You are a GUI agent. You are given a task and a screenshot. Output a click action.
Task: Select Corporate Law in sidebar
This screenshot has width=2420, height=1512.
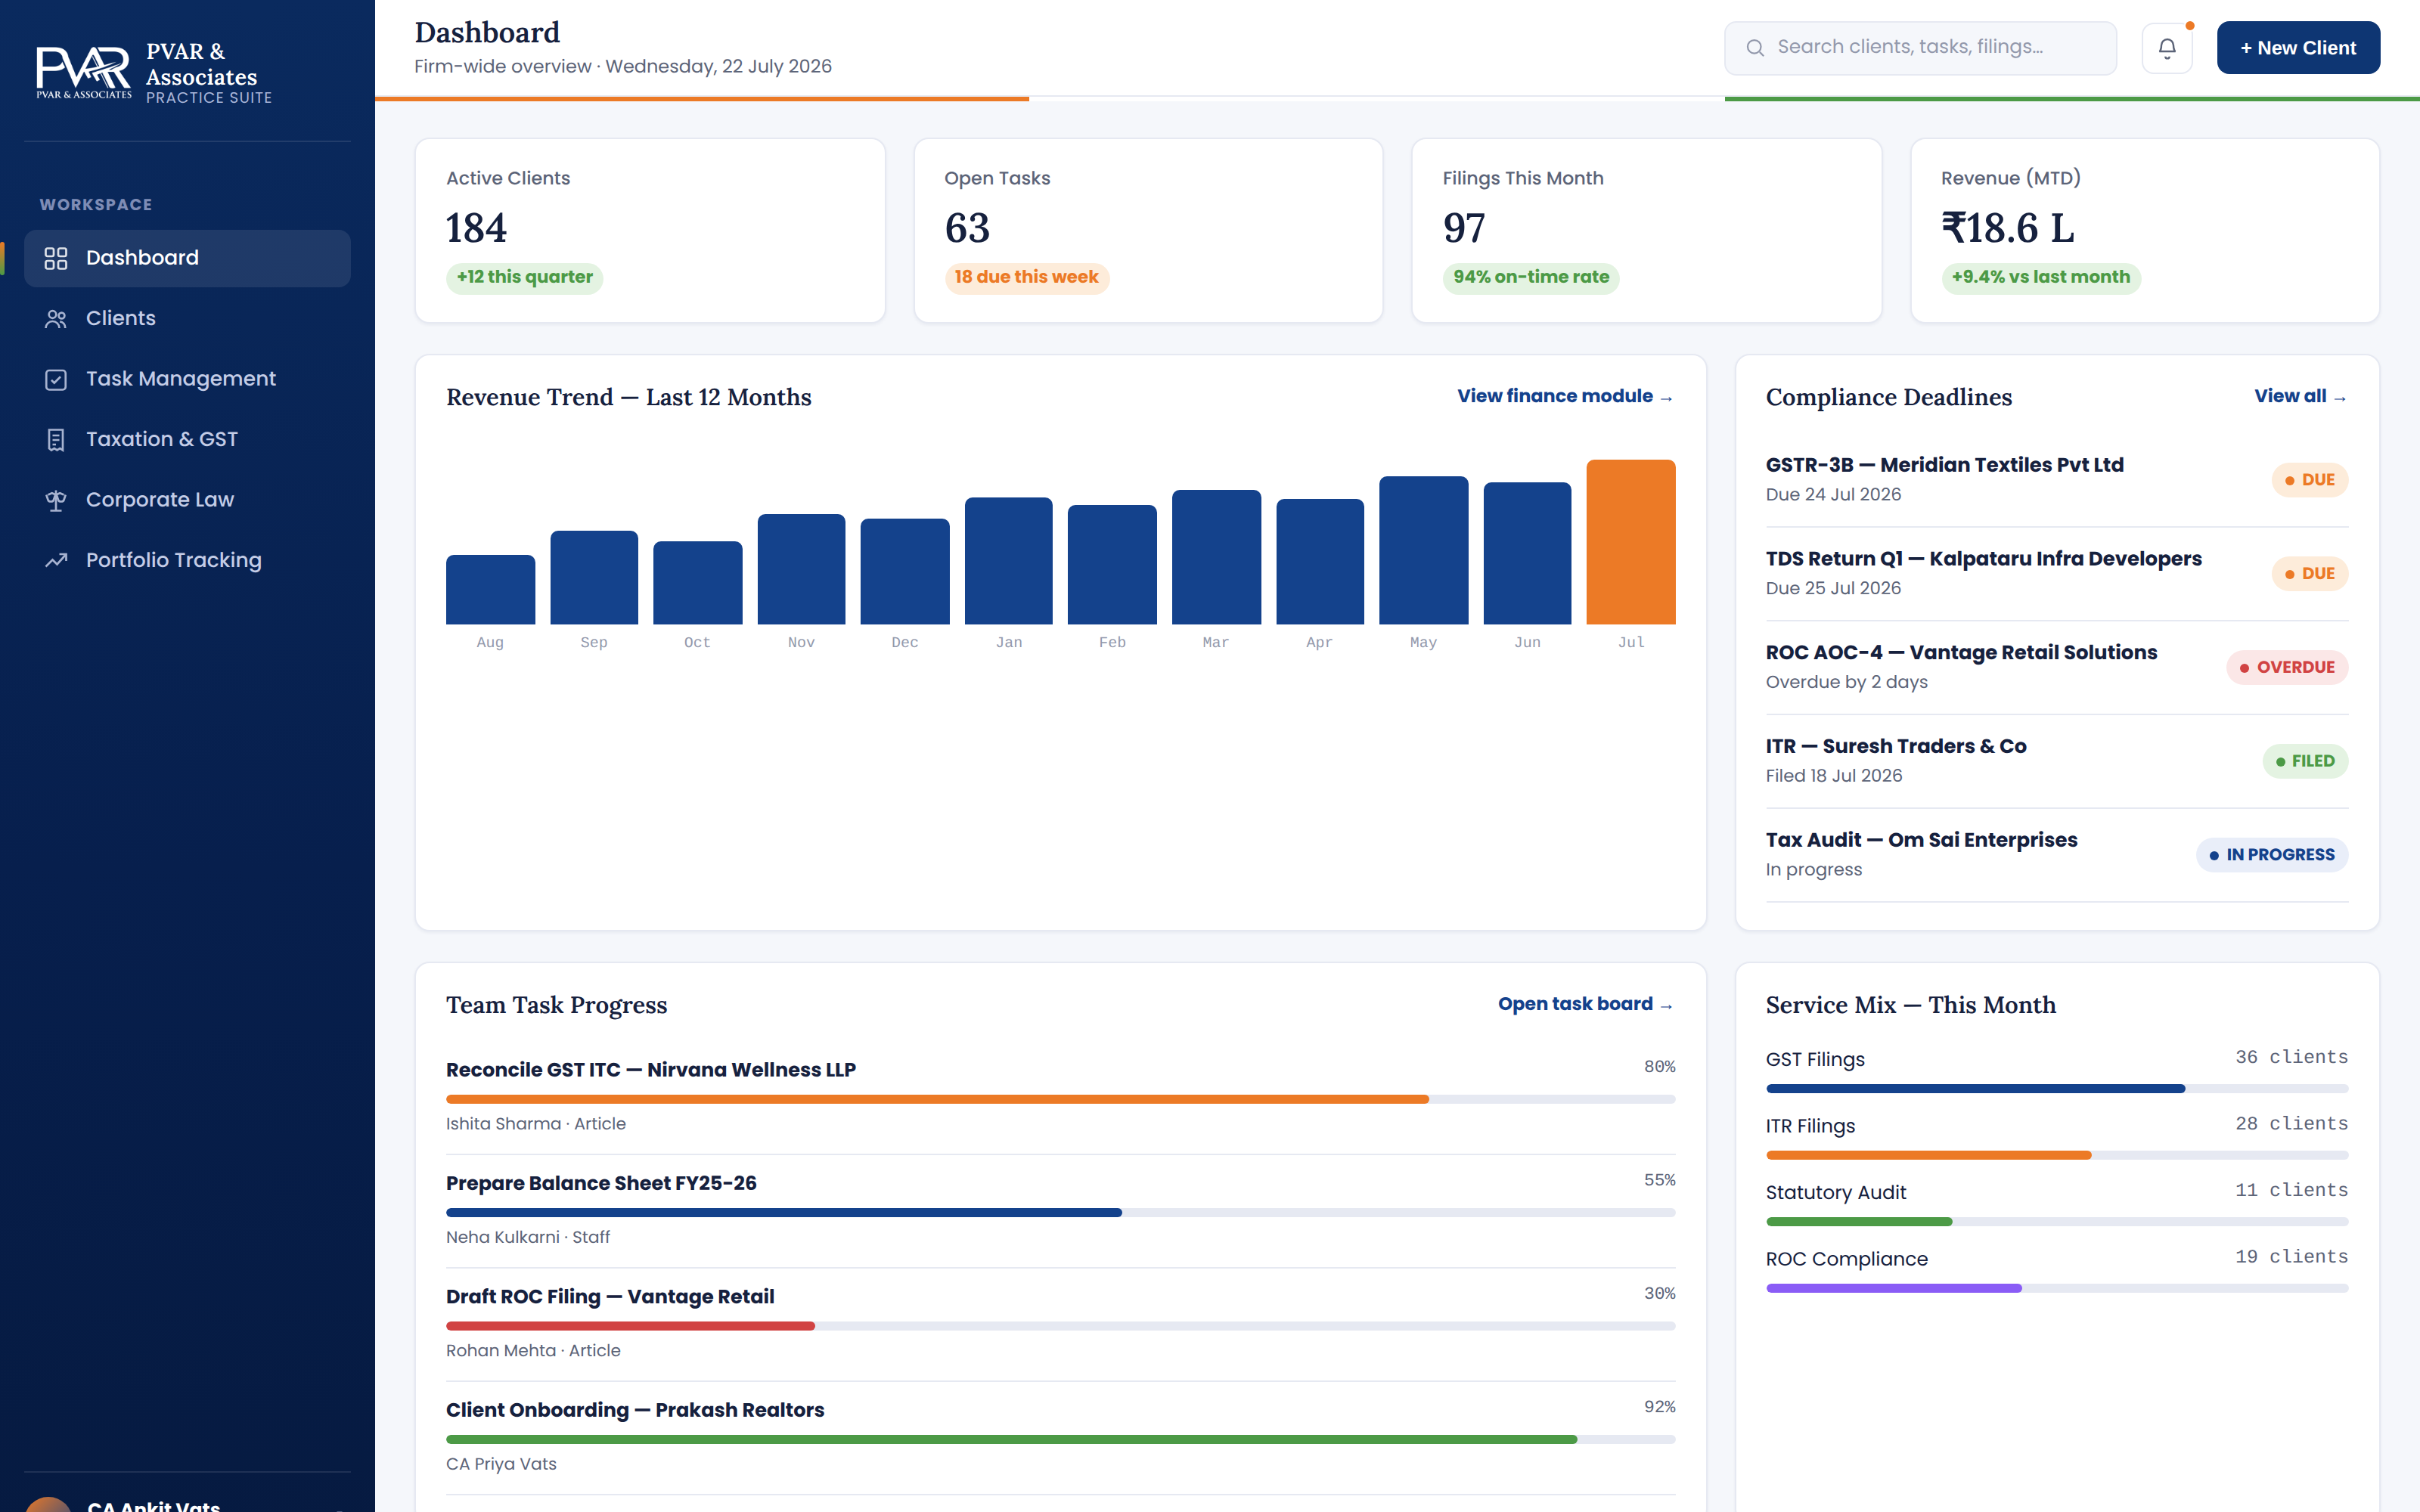[187, 500]
